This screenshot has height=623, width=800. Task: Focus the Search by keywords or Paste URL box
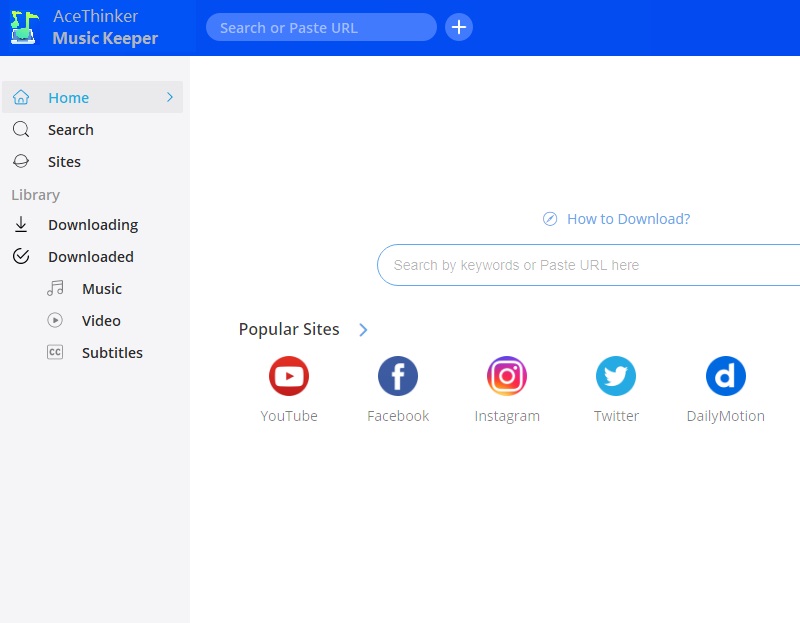click(x=588, y=265)
